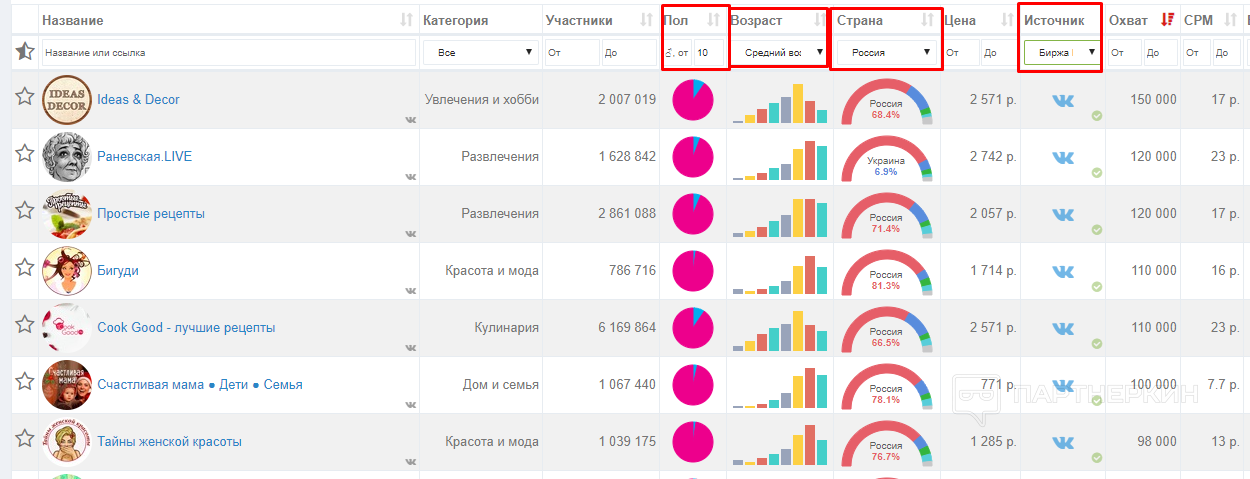Viewport: 1250px width, 479px height.
Task: Click sort arrows icon in Участники column
Action: pyautogui.click(x=647, y=20)
